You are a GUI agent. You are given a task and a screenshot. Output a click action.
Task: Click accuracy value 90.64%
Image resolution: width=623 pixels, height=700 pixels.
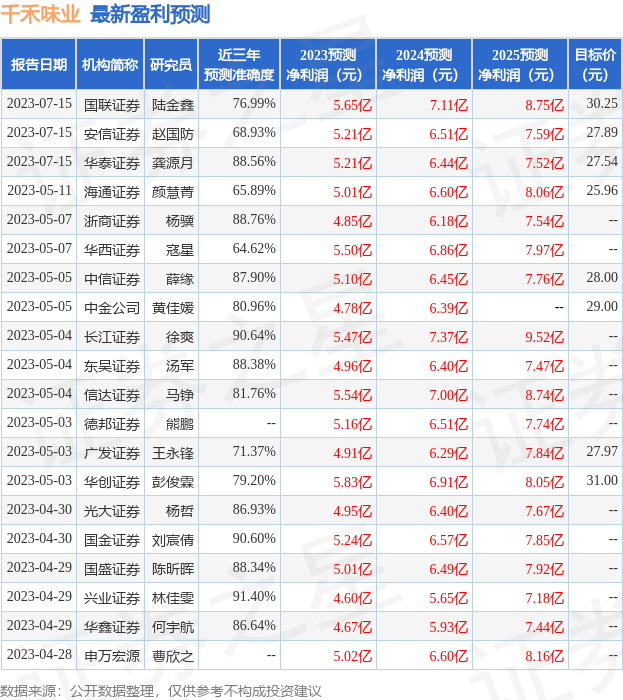pos(254,336)
